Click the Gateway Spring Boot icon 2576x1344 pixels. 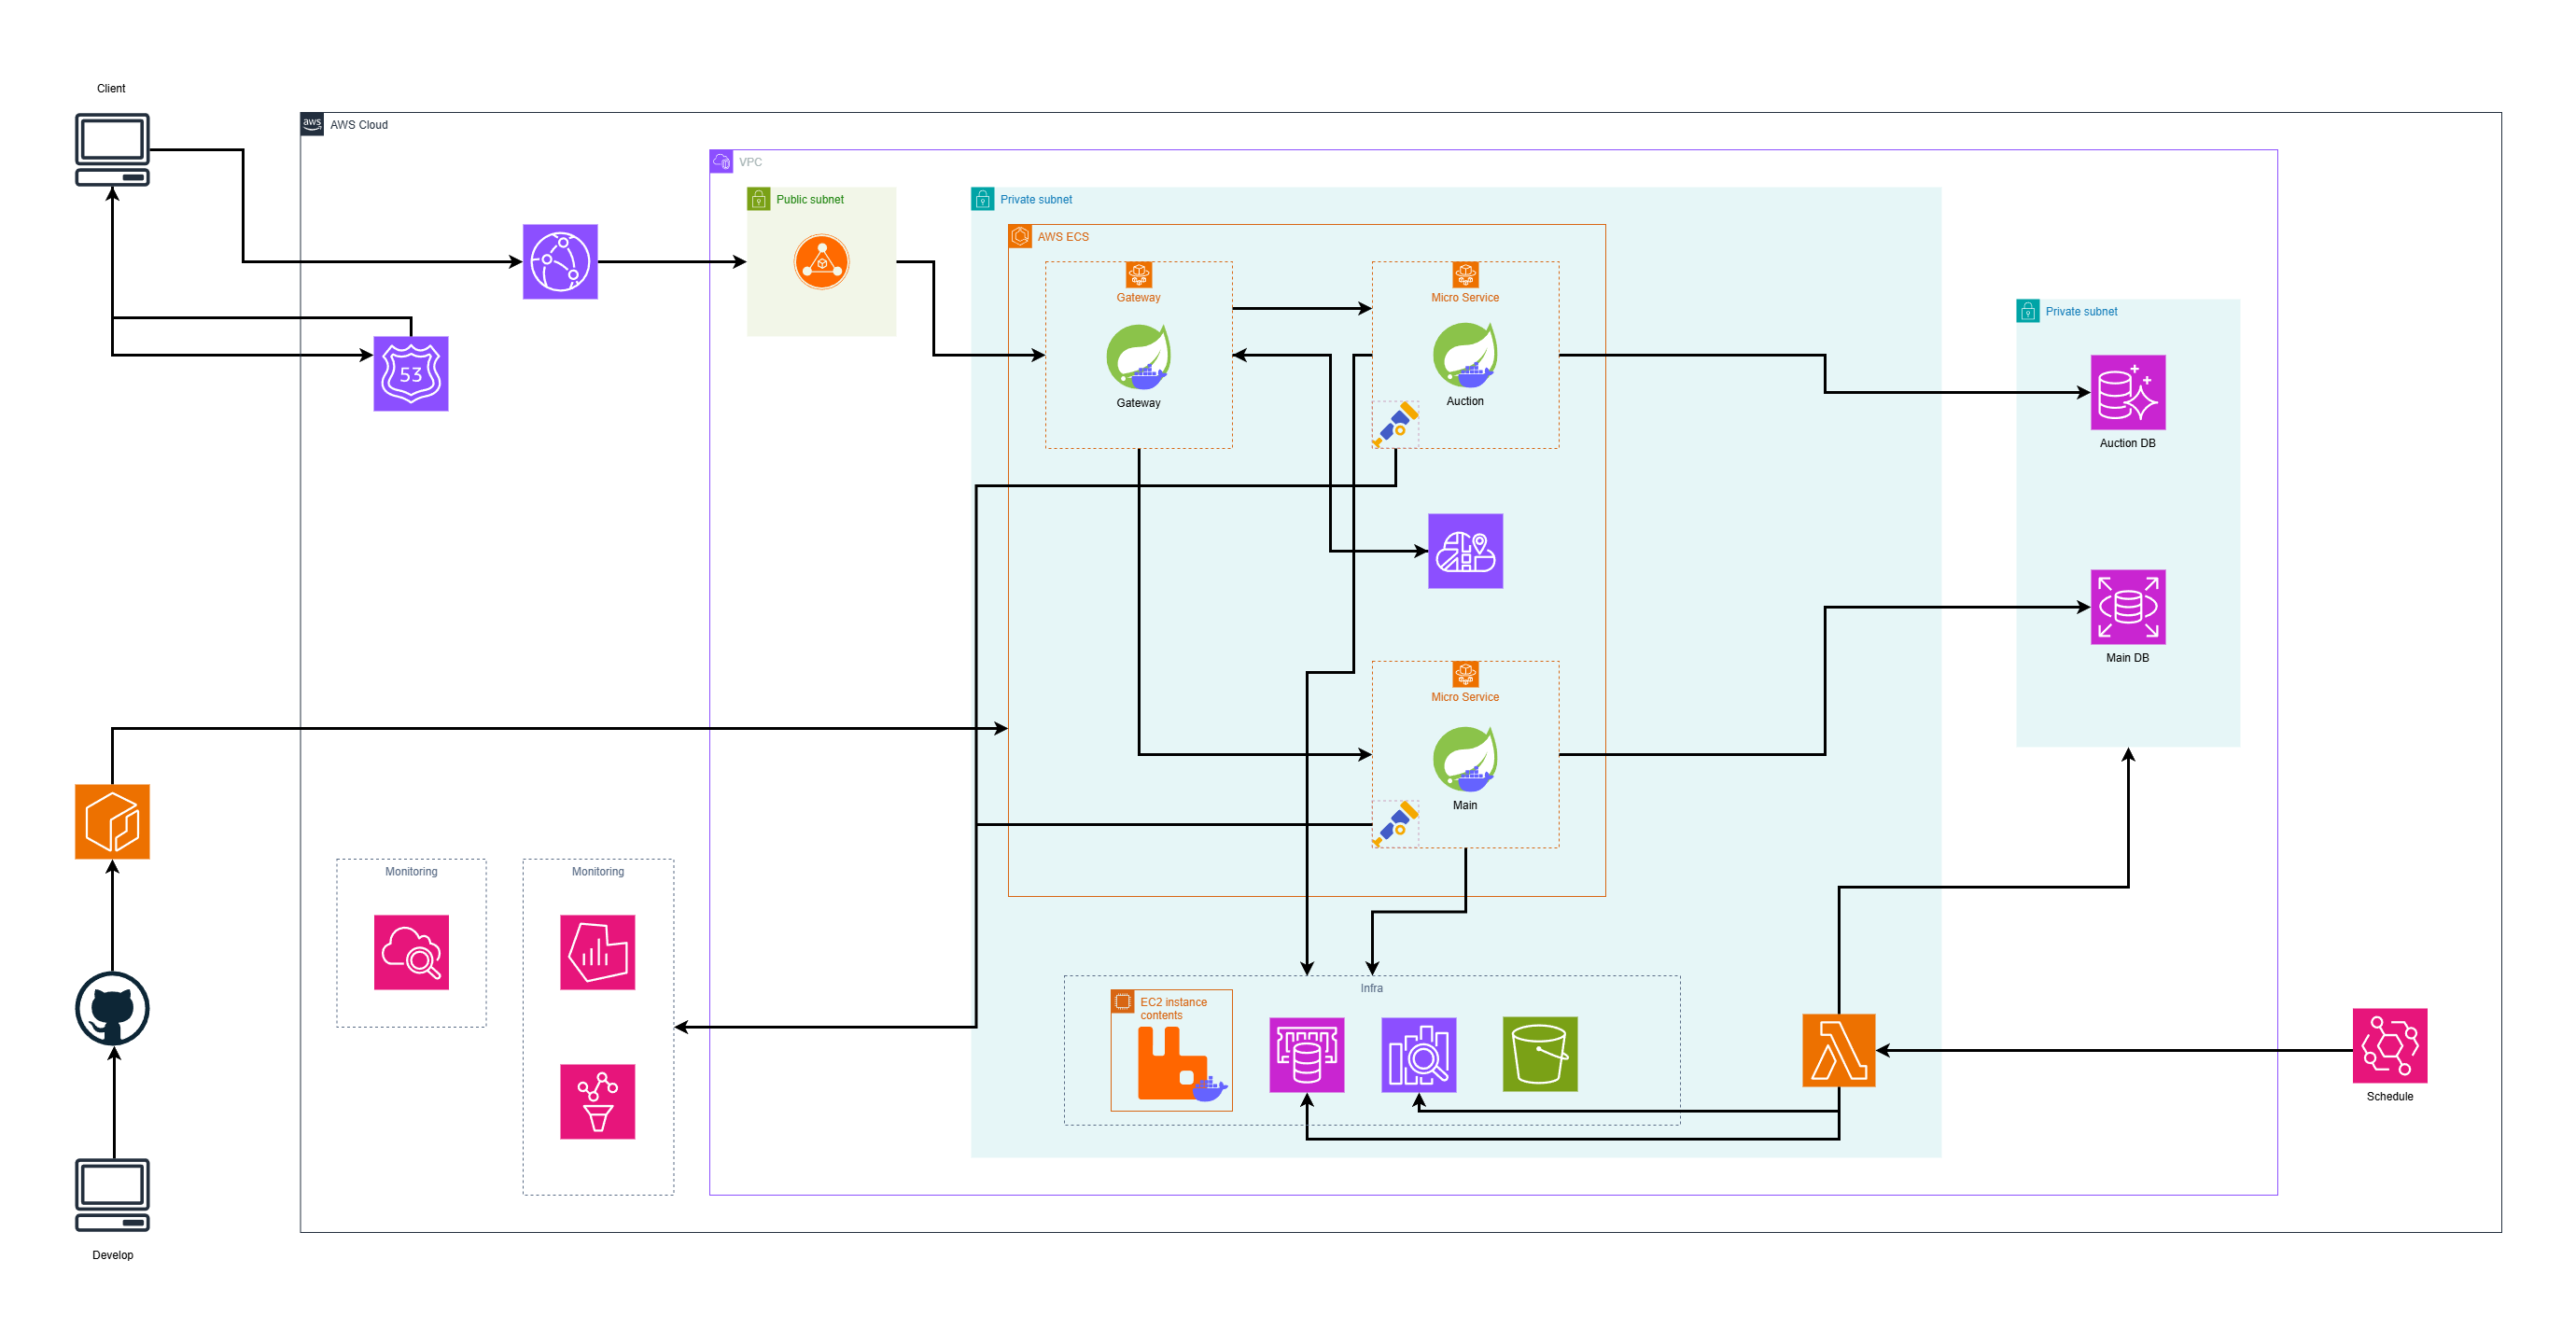coord(1138,357)
